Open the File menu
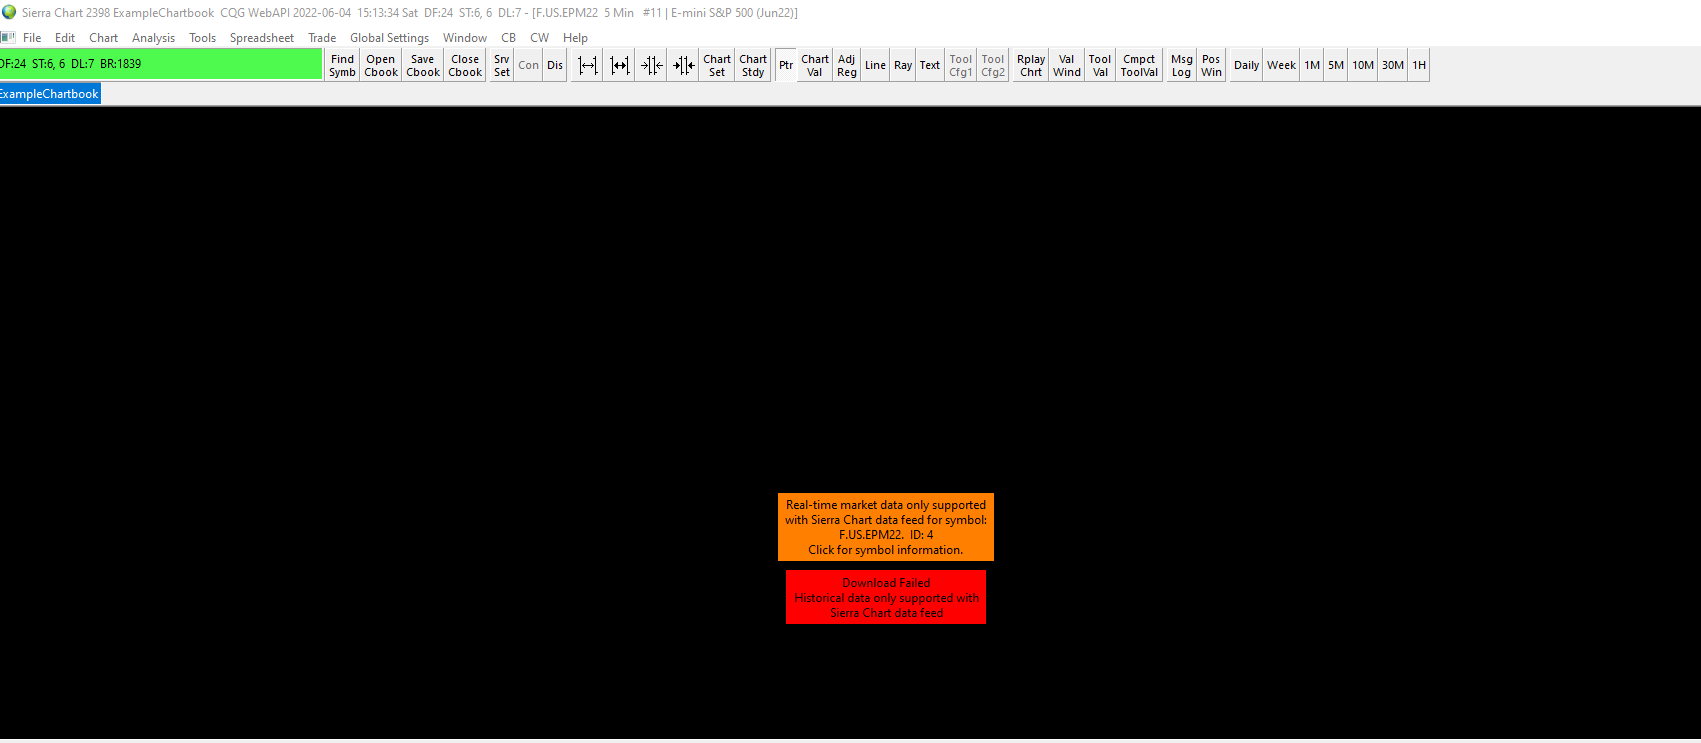This screenshot has width=1701, height=743. click(32, 38)
